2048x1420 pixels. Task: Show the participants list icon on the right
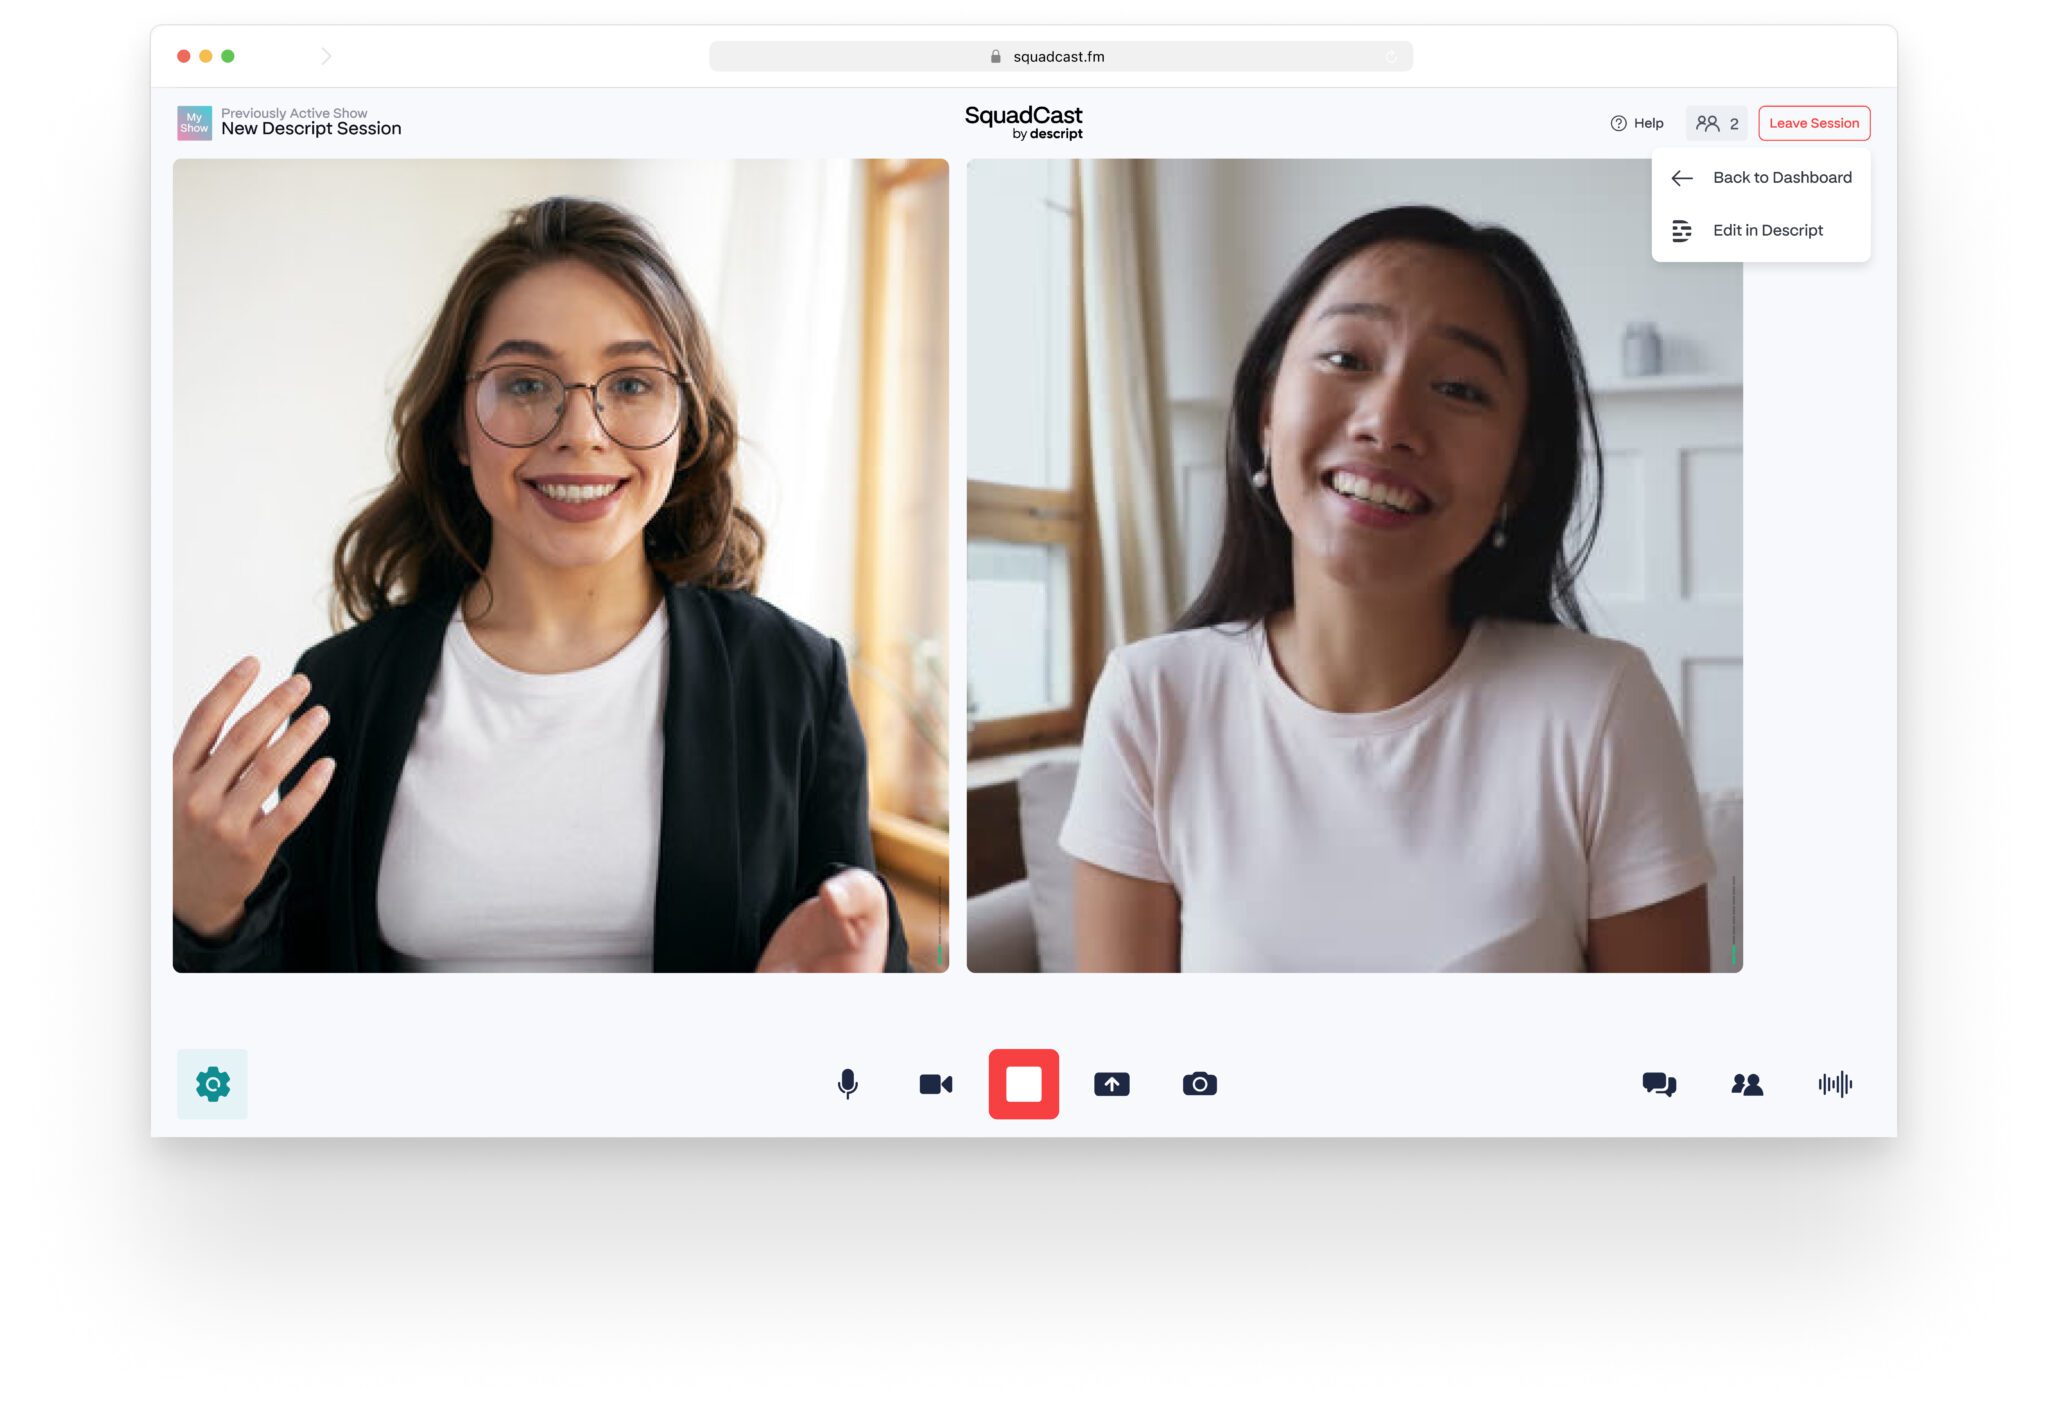coord(1748,1084)
